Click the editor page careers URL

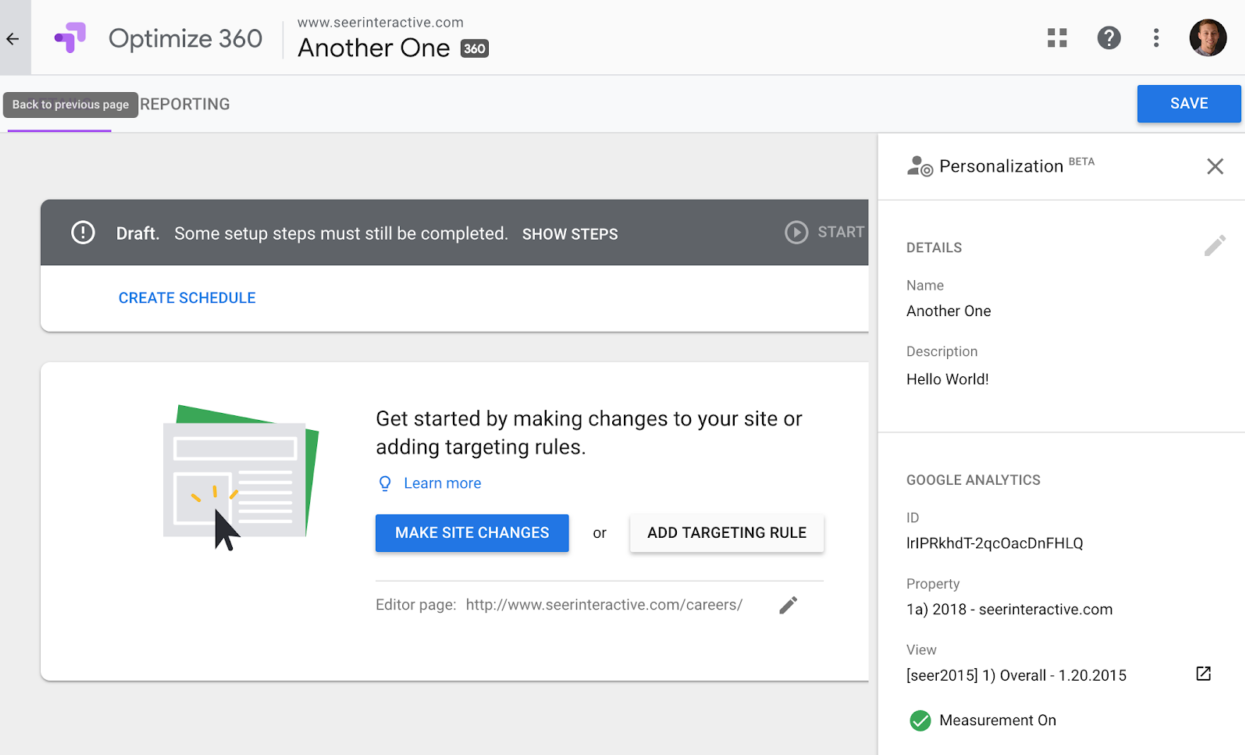tap(604, 605)
